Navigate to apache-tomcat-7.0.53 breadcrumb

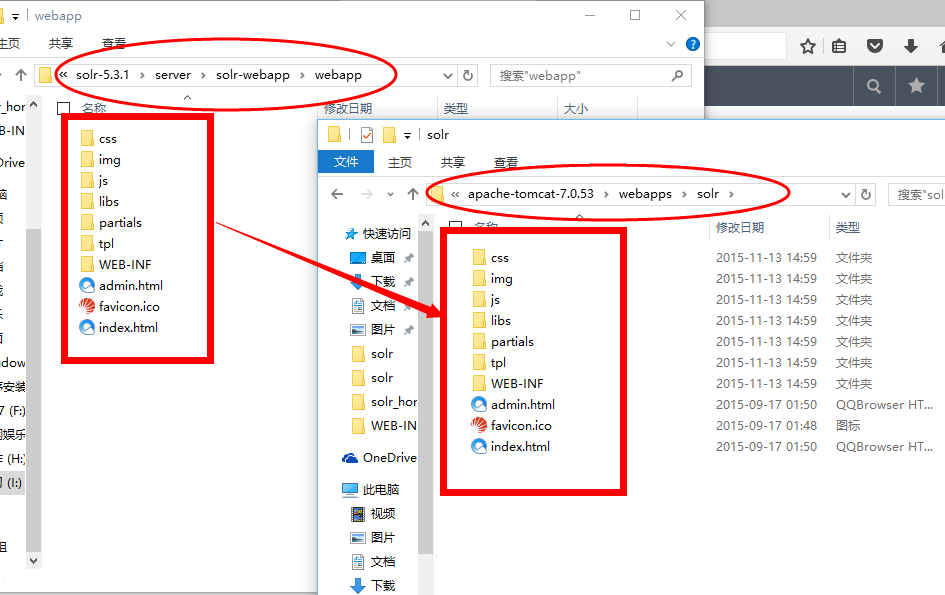tap(531, 194)
